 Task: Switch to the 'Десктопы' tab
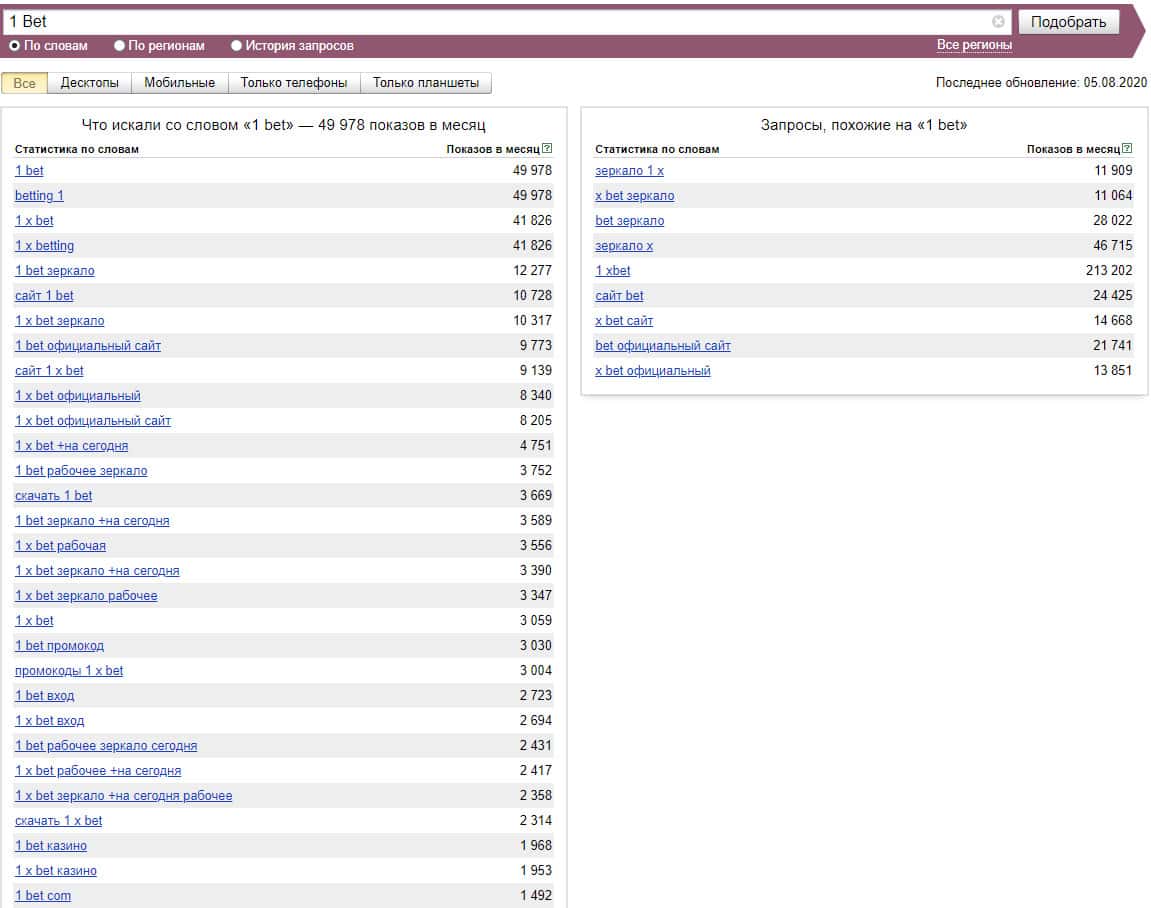tap(89, 83)
